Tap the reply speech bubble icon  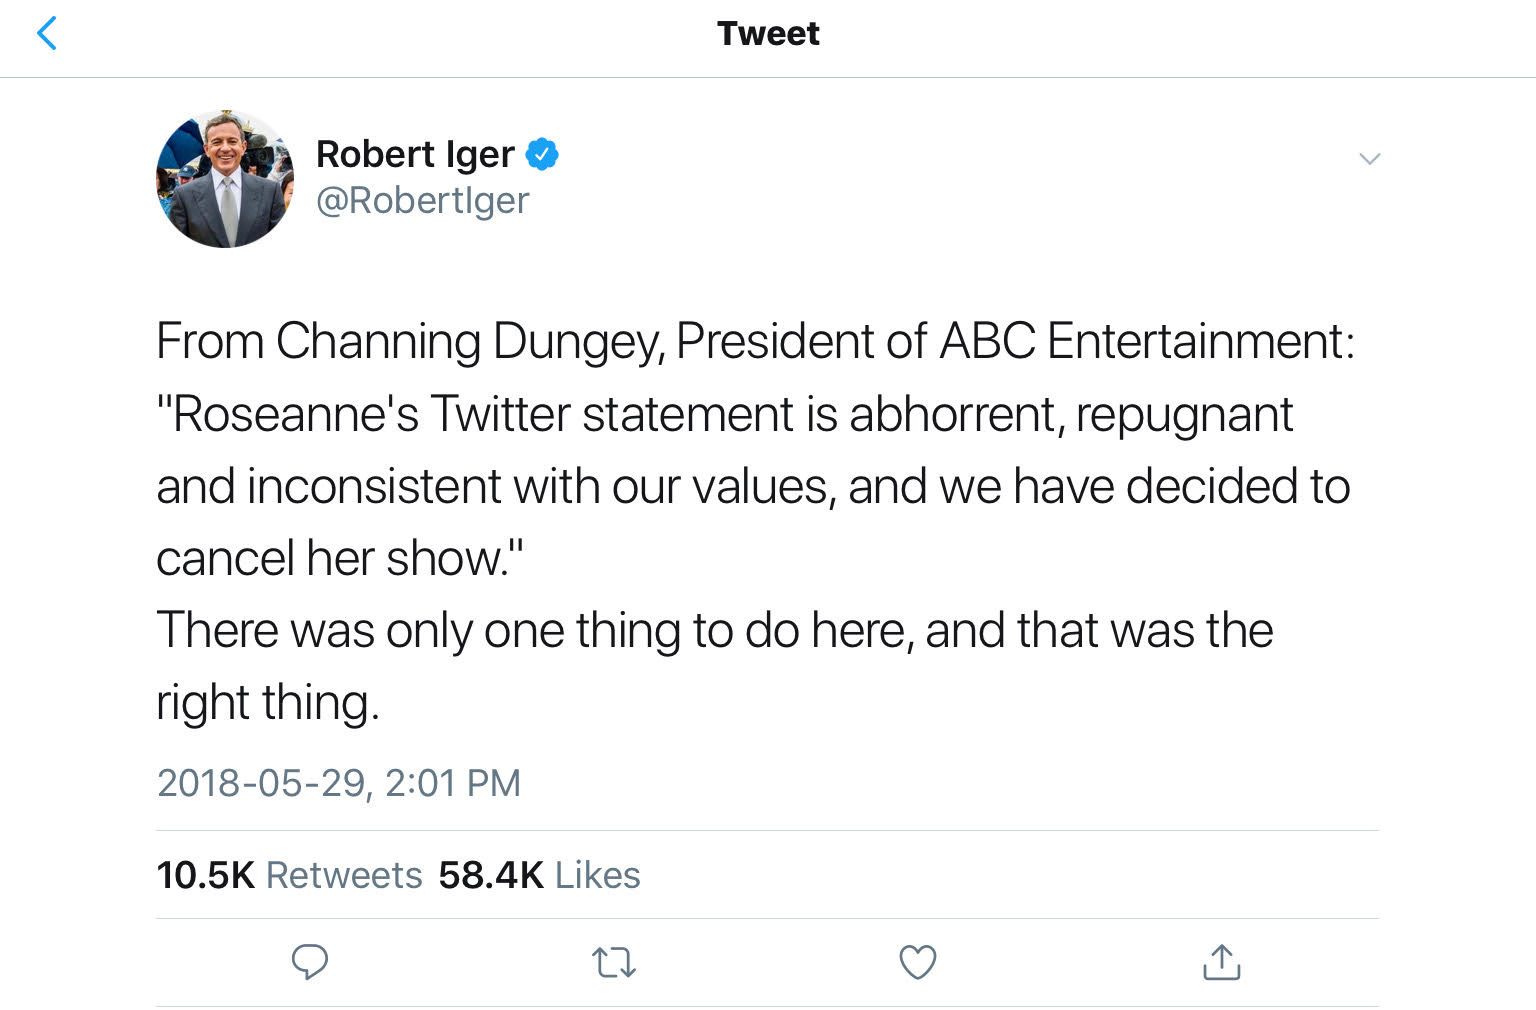[309, 962]
